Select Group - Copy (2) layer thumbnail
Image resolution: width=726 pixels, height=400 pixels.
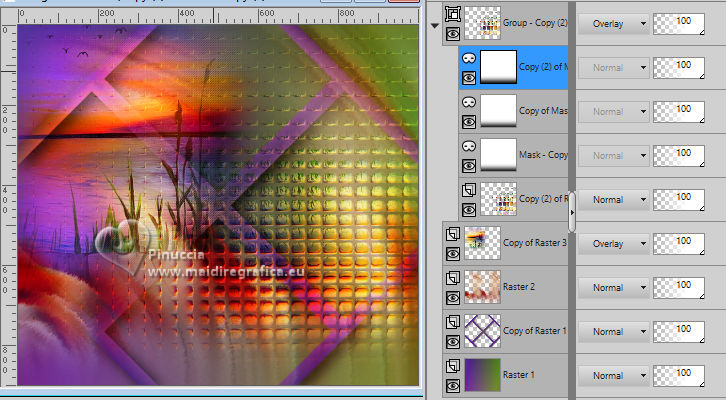482,23
